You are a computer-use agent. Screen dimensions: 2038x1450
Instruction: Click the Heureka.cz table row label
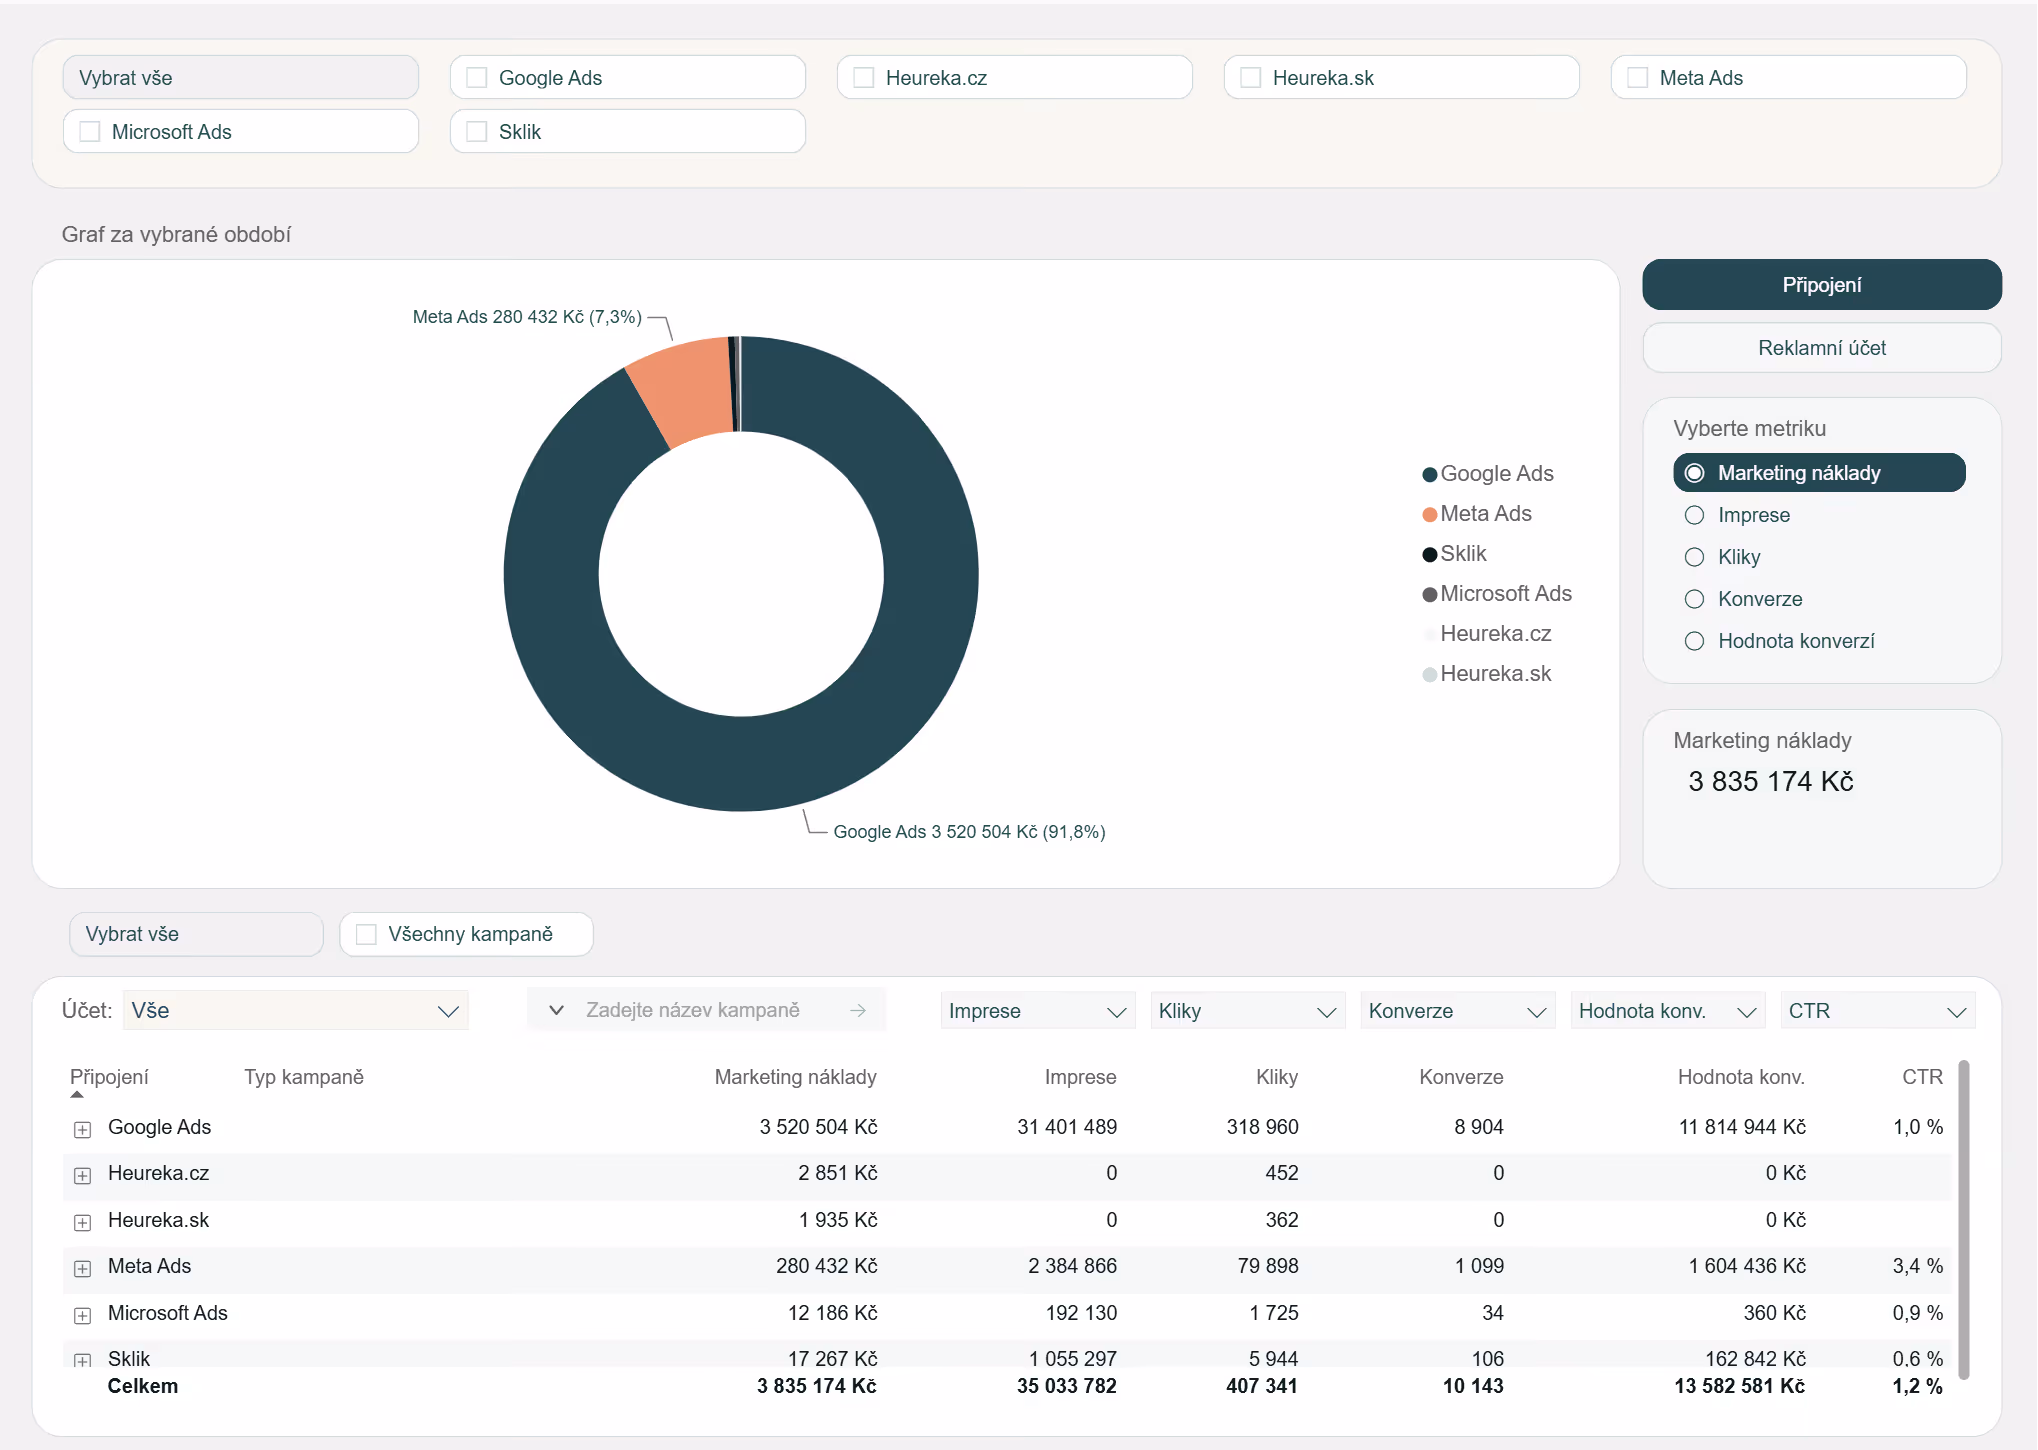159,1173
